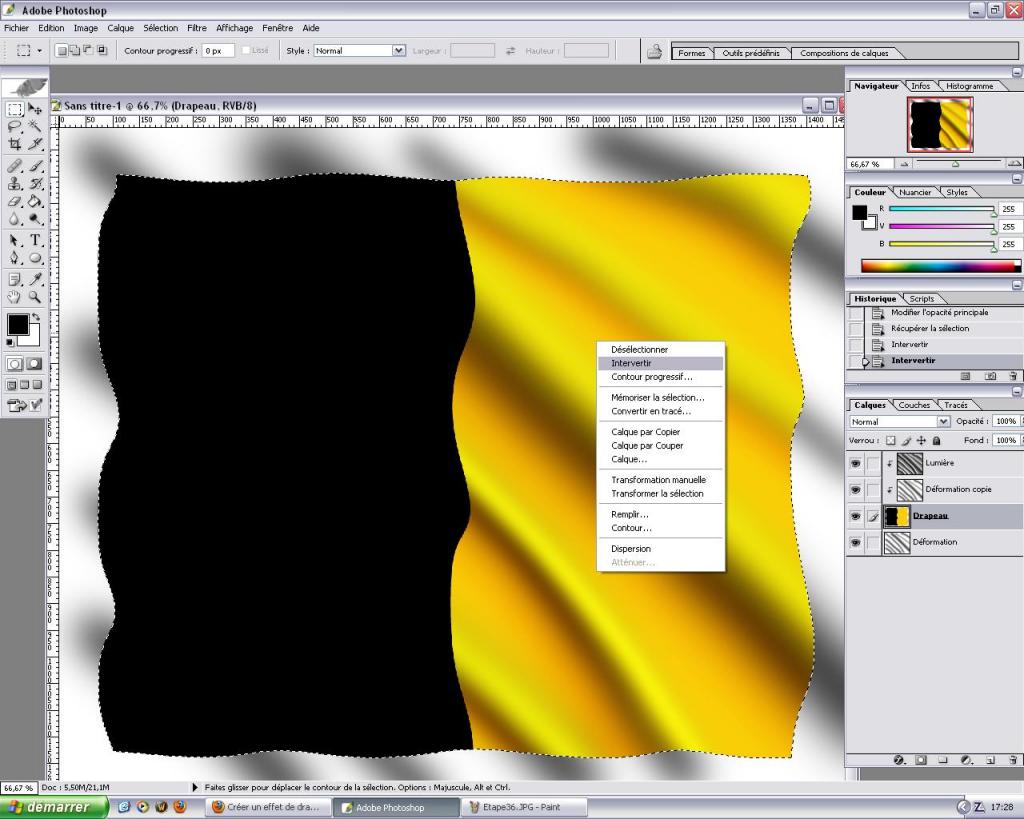Click the foreground color swatch in toolbox
1024x819 pixels.
click(18, 324)
